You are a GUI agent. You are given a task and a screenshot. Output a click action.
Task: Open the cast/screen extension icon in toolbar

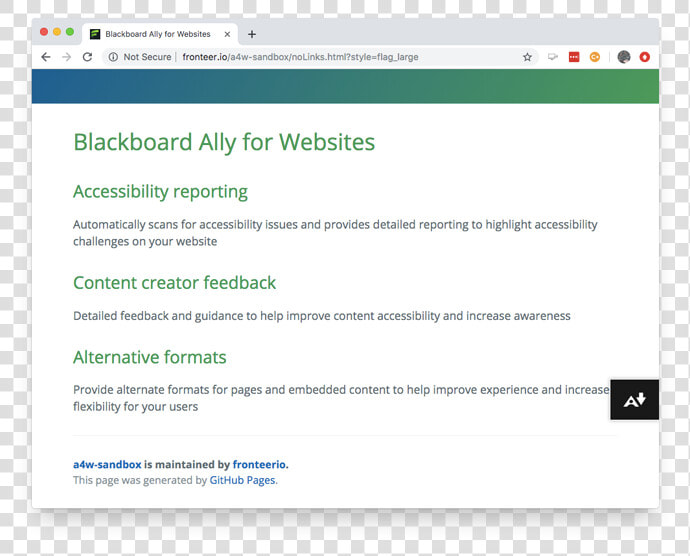click(553, 57)
